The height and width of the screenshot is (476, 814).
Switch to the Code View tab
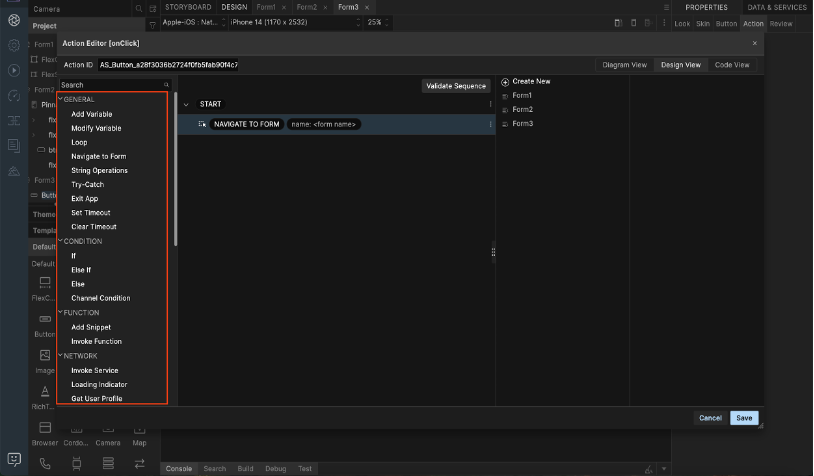pyautogui.click(x=731, y=65)
